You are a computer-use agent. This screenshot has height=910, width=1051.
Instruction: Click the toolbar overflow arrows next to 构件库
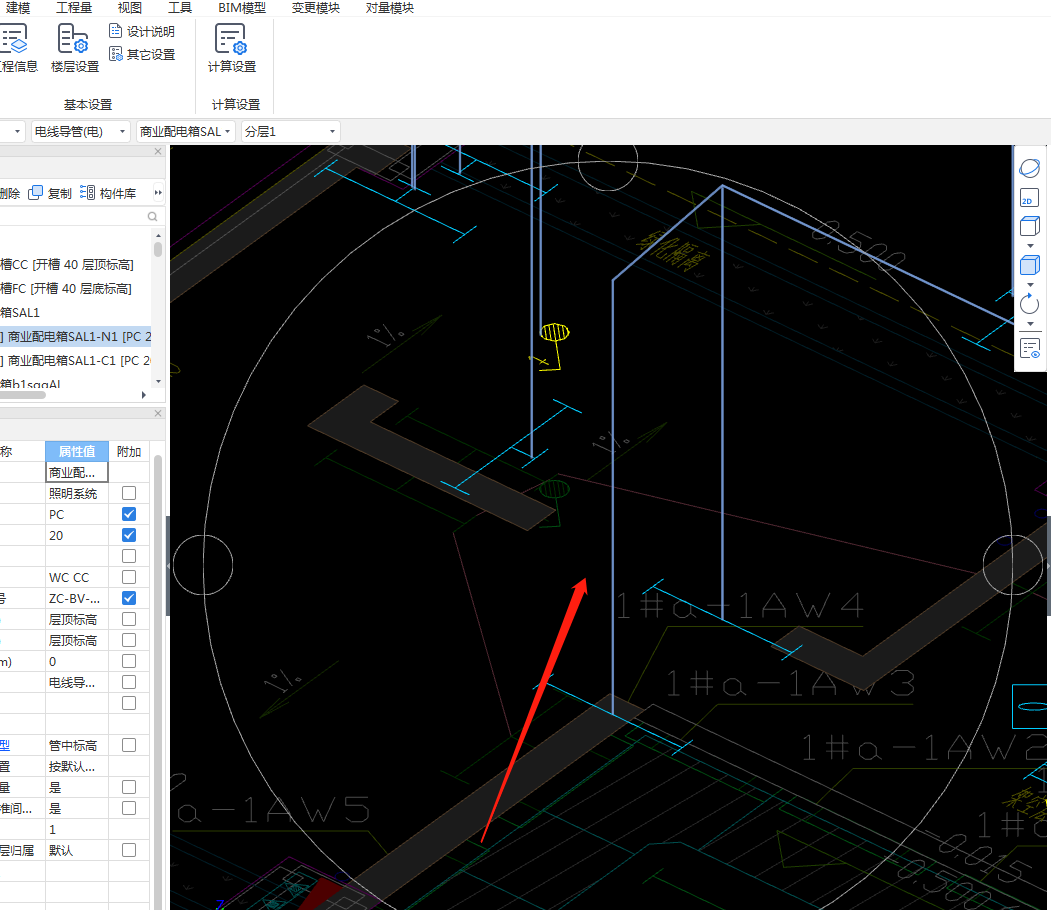[158, 193]
